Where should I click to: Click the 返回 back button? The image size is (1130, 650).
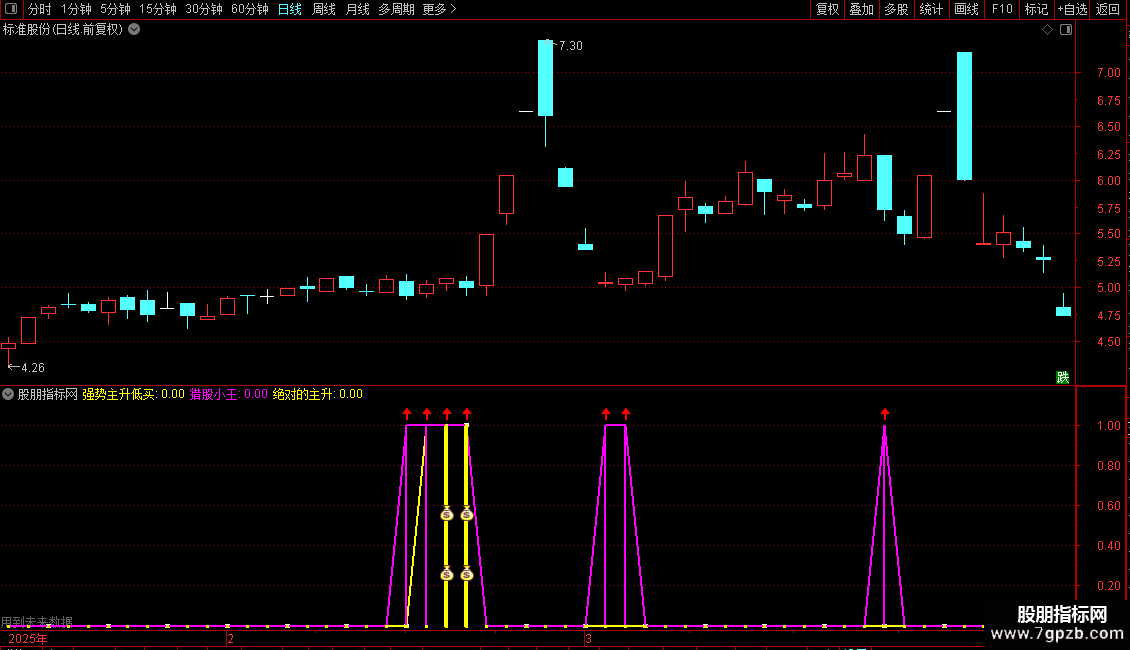[1108, 9]
